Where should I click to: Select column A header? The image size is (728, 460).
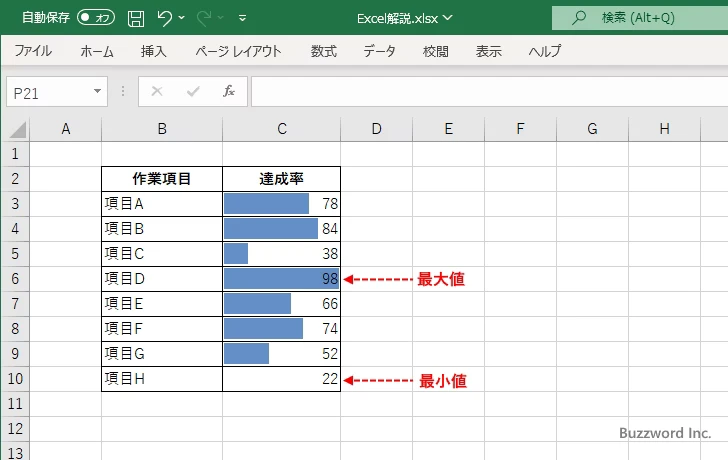(x=65, y=129)
